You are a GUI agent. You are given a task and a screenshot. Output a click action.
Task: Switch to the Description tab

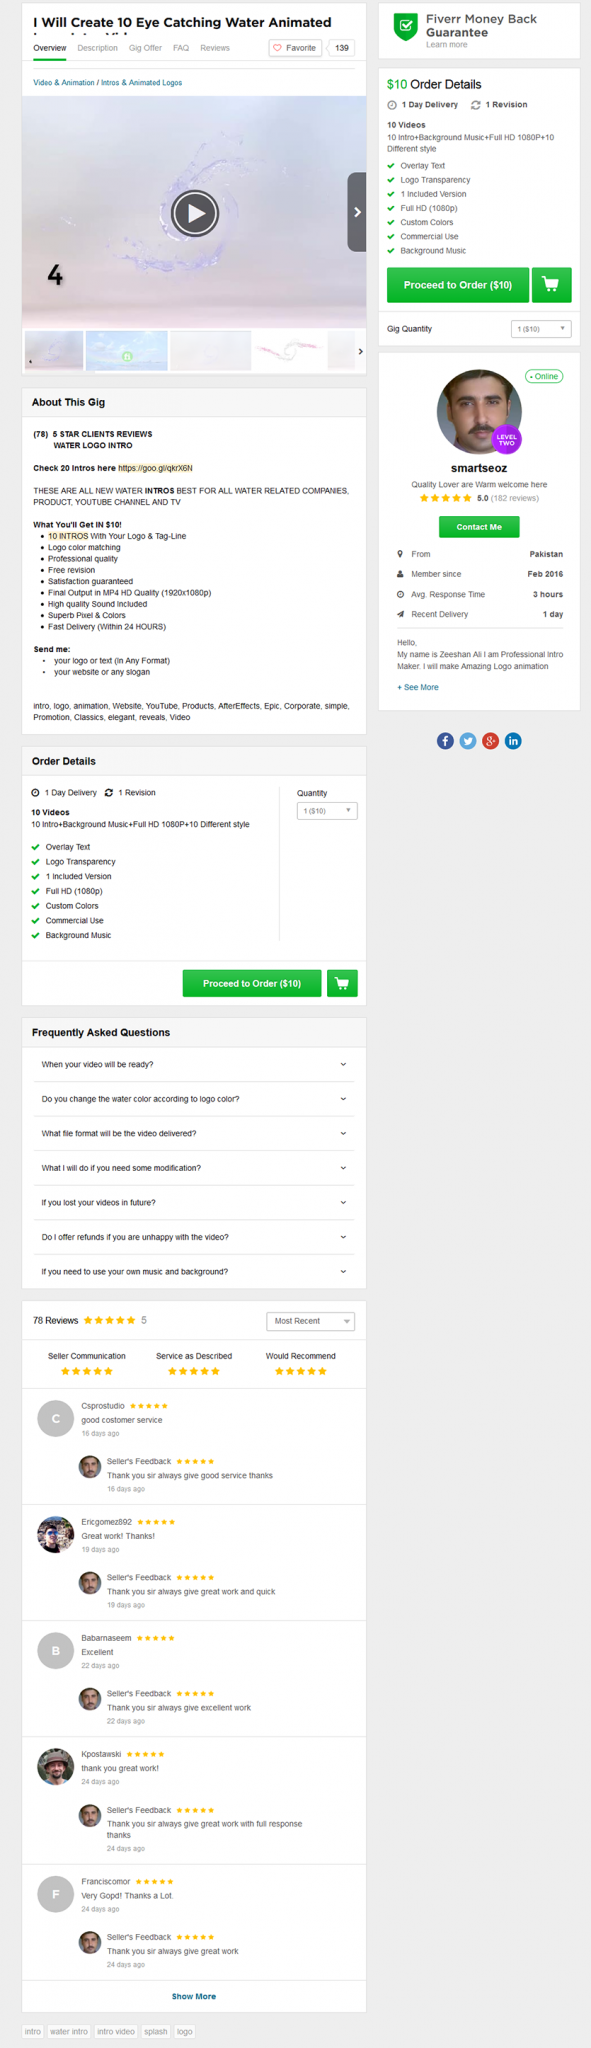[97, 48]
